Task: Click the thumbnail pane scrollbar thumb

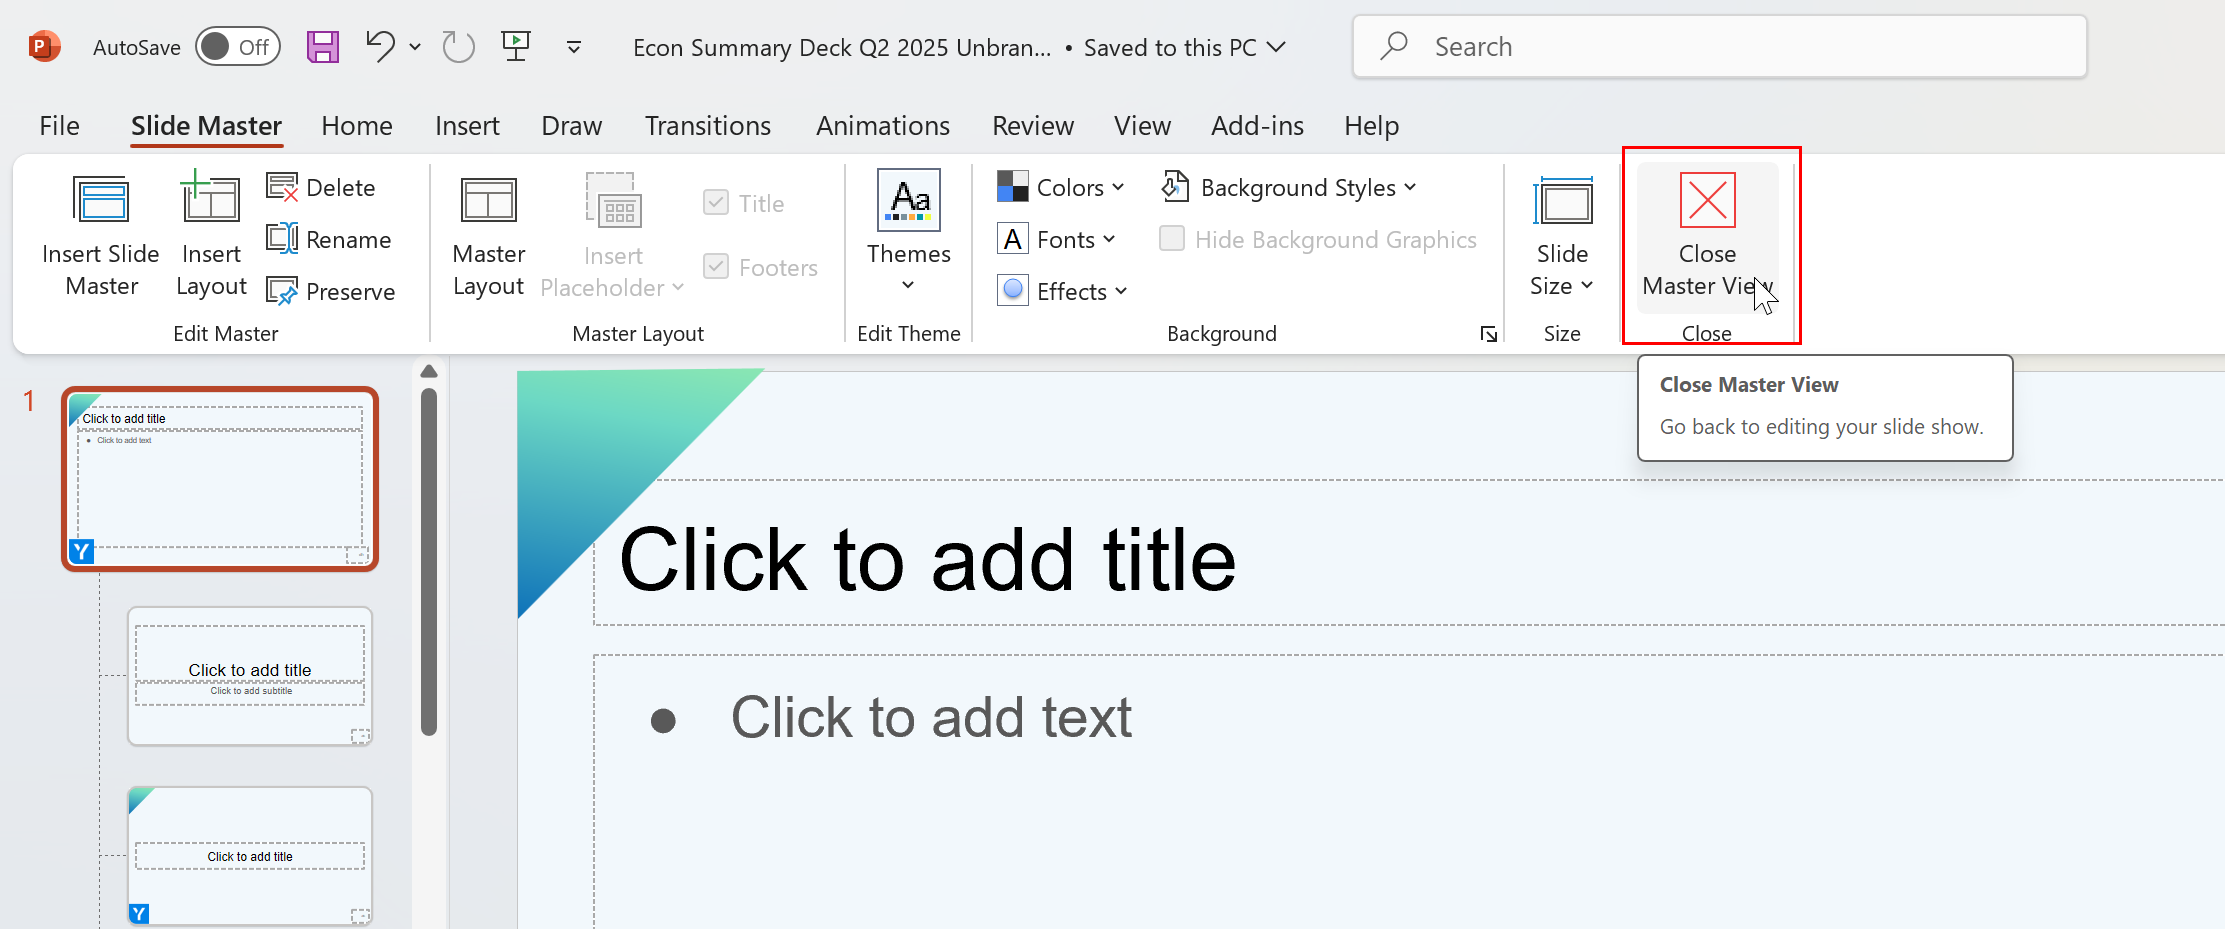Action: pyautogui.click(x=429, y=562)
